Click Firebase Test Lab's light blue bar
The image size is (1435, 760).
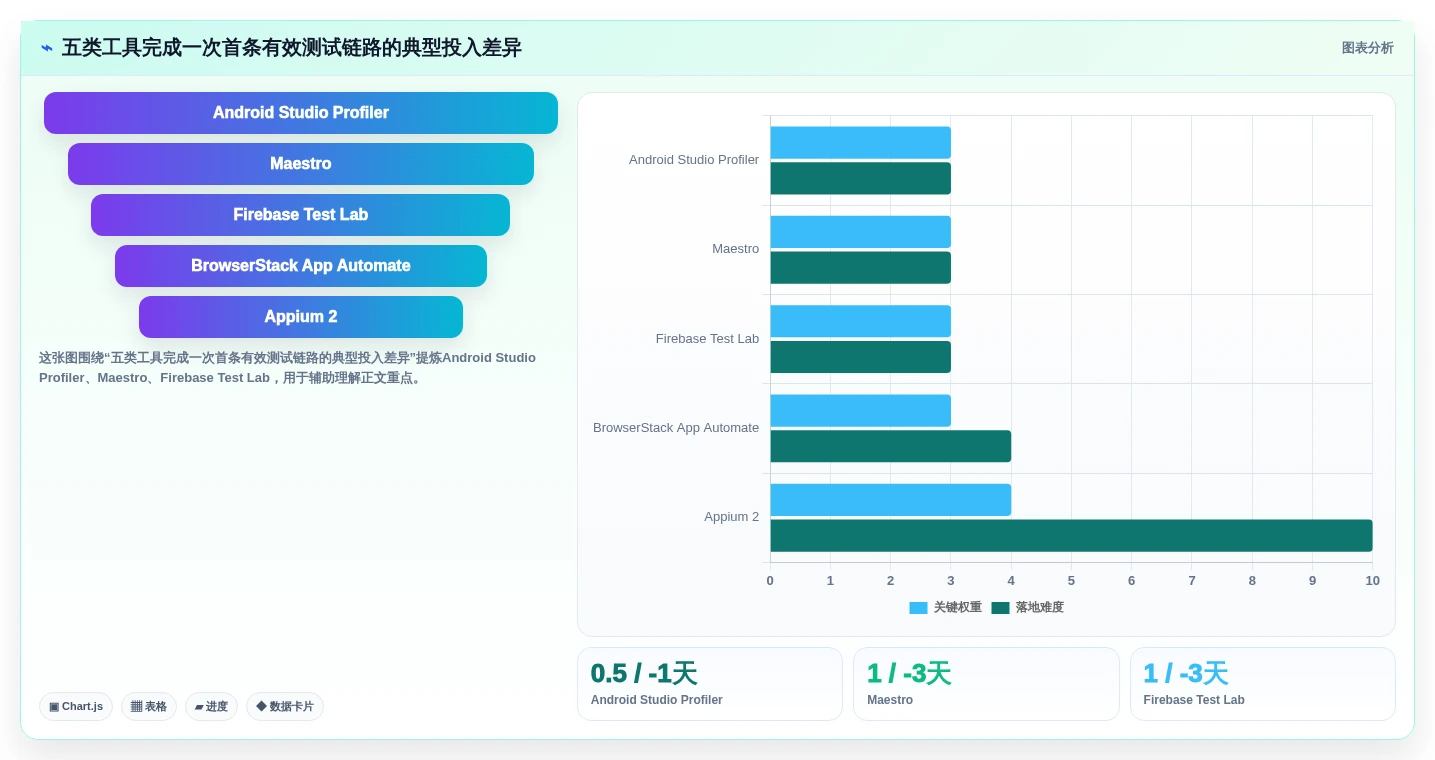860,321
